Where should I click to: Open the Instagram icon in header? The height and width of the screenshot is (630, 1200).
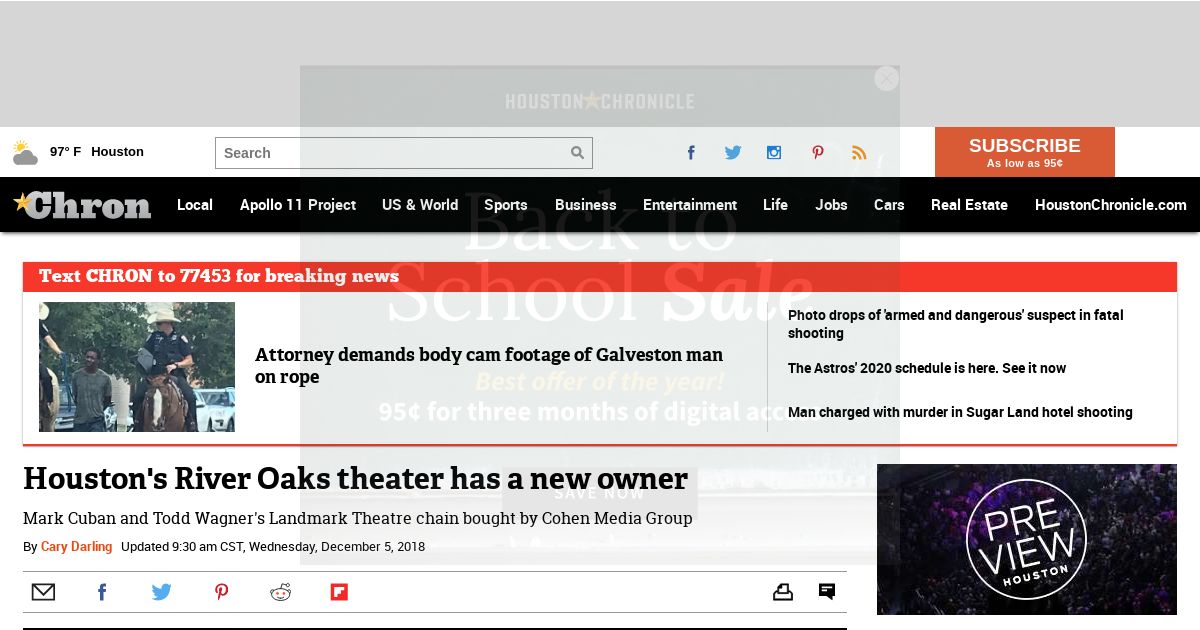[774, 153]
